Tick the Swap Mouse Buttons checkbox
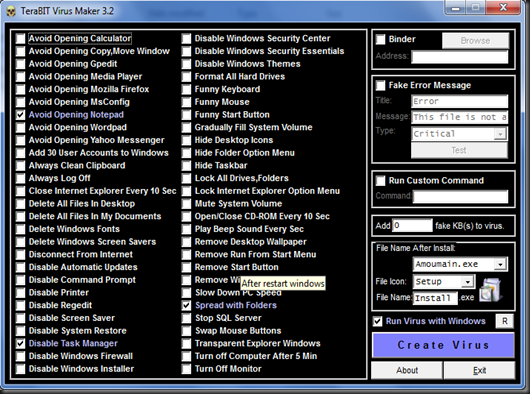Viewport: 530px width, 394px height. point(187,331)
